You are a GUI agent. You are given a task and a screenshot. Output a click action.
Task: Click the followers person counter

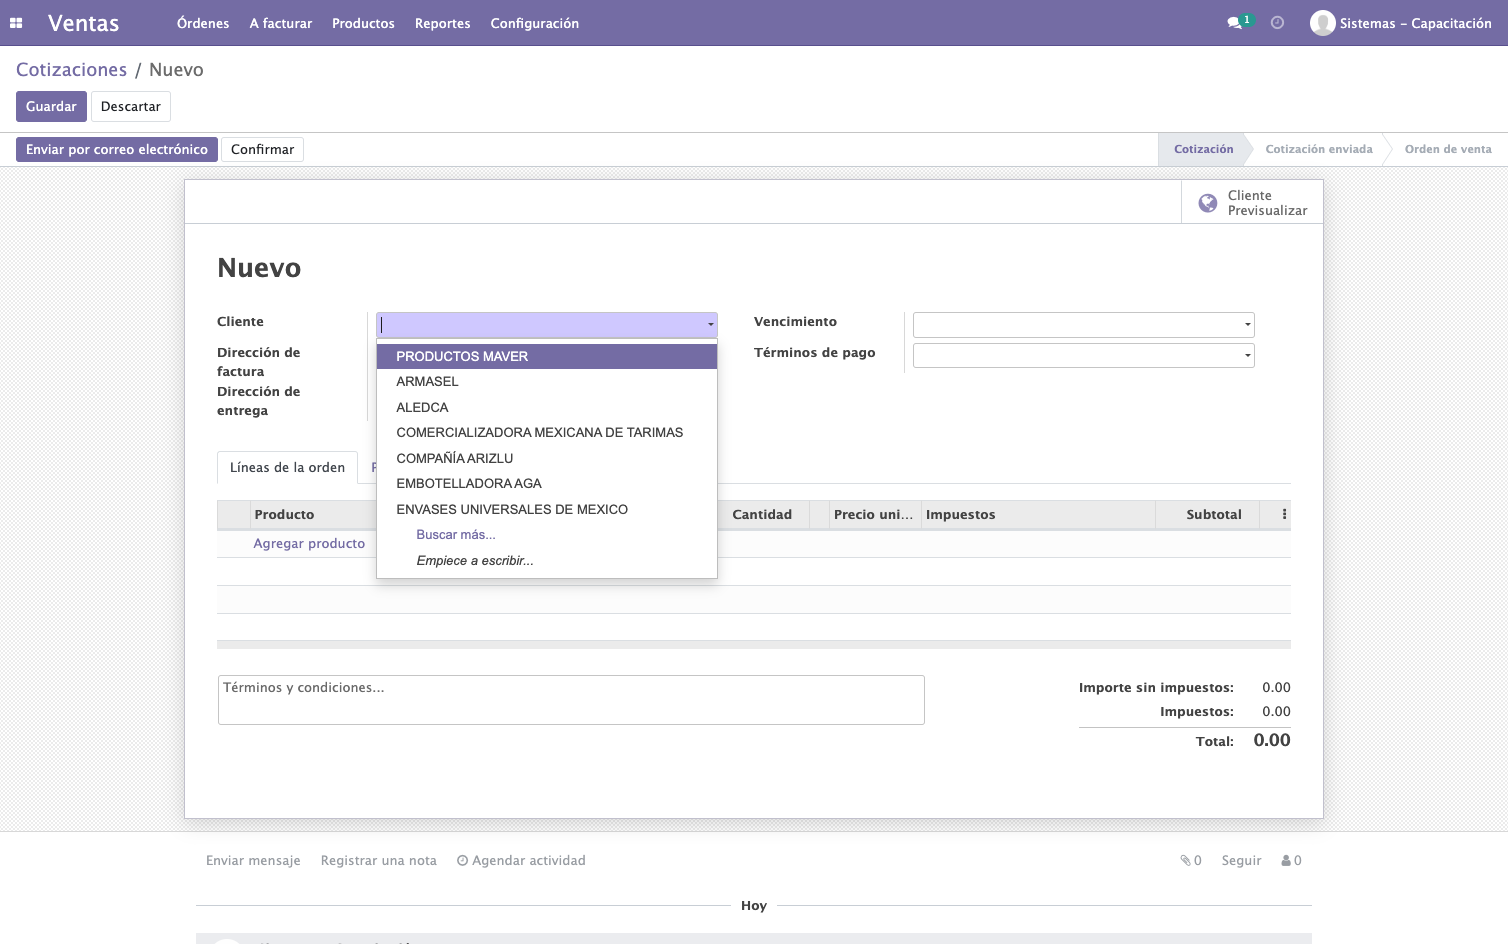[x=1291, y=860]
